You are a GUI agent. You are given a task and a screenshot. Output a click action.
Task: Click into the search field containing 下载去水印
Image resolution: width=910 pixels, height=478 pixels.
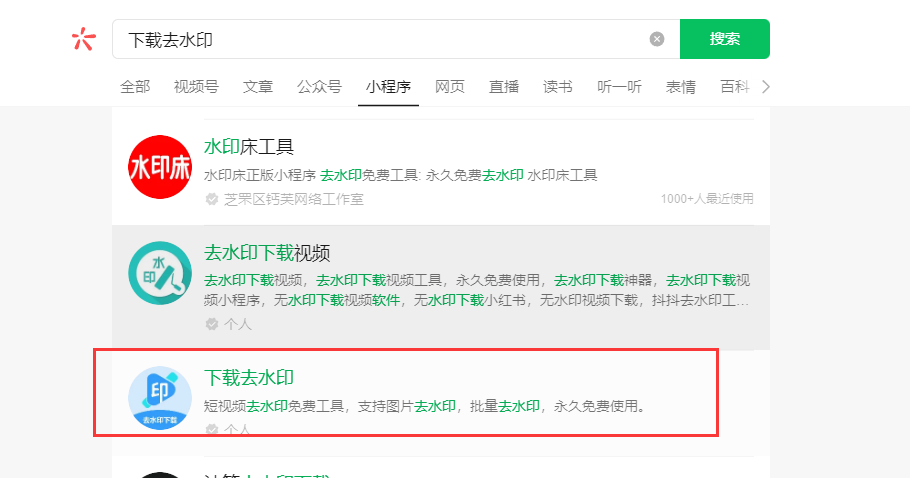[396, 39]
